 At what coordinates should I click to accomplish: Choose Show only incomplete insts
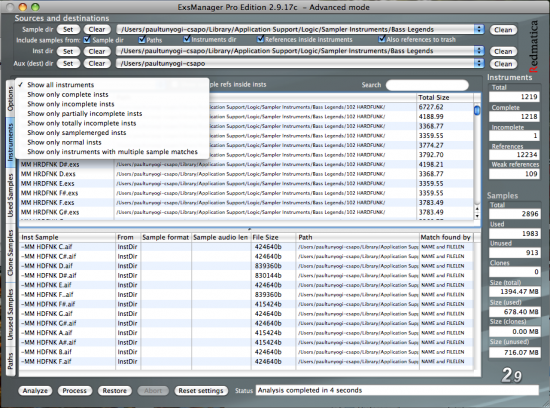pos(112,104)
